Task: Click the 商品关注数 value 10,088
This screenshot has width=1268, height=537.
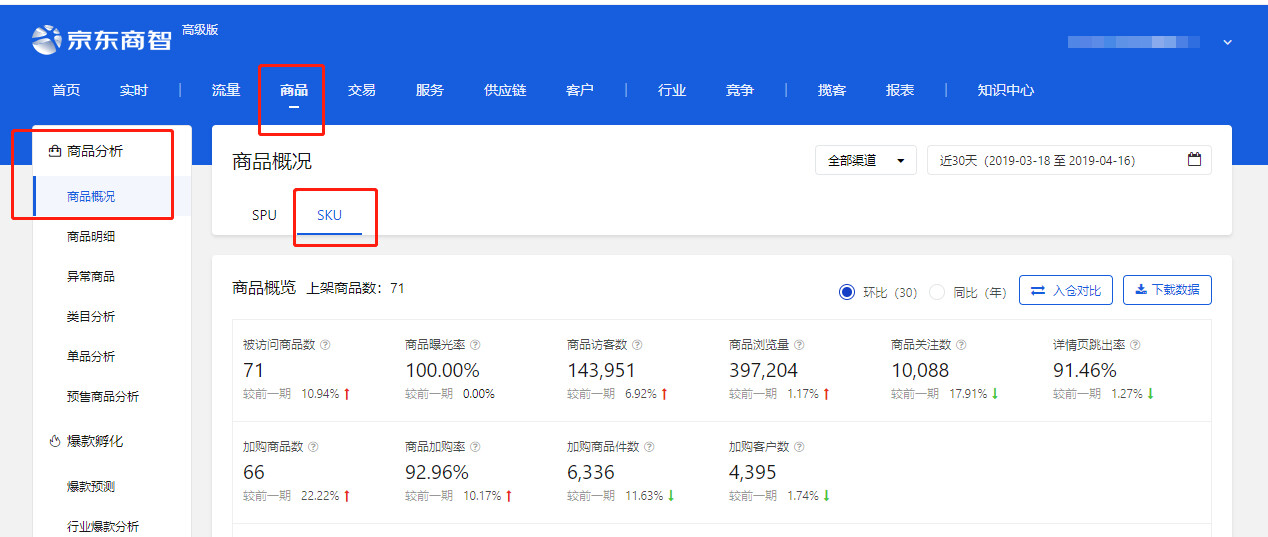Action: coord(921,370)
